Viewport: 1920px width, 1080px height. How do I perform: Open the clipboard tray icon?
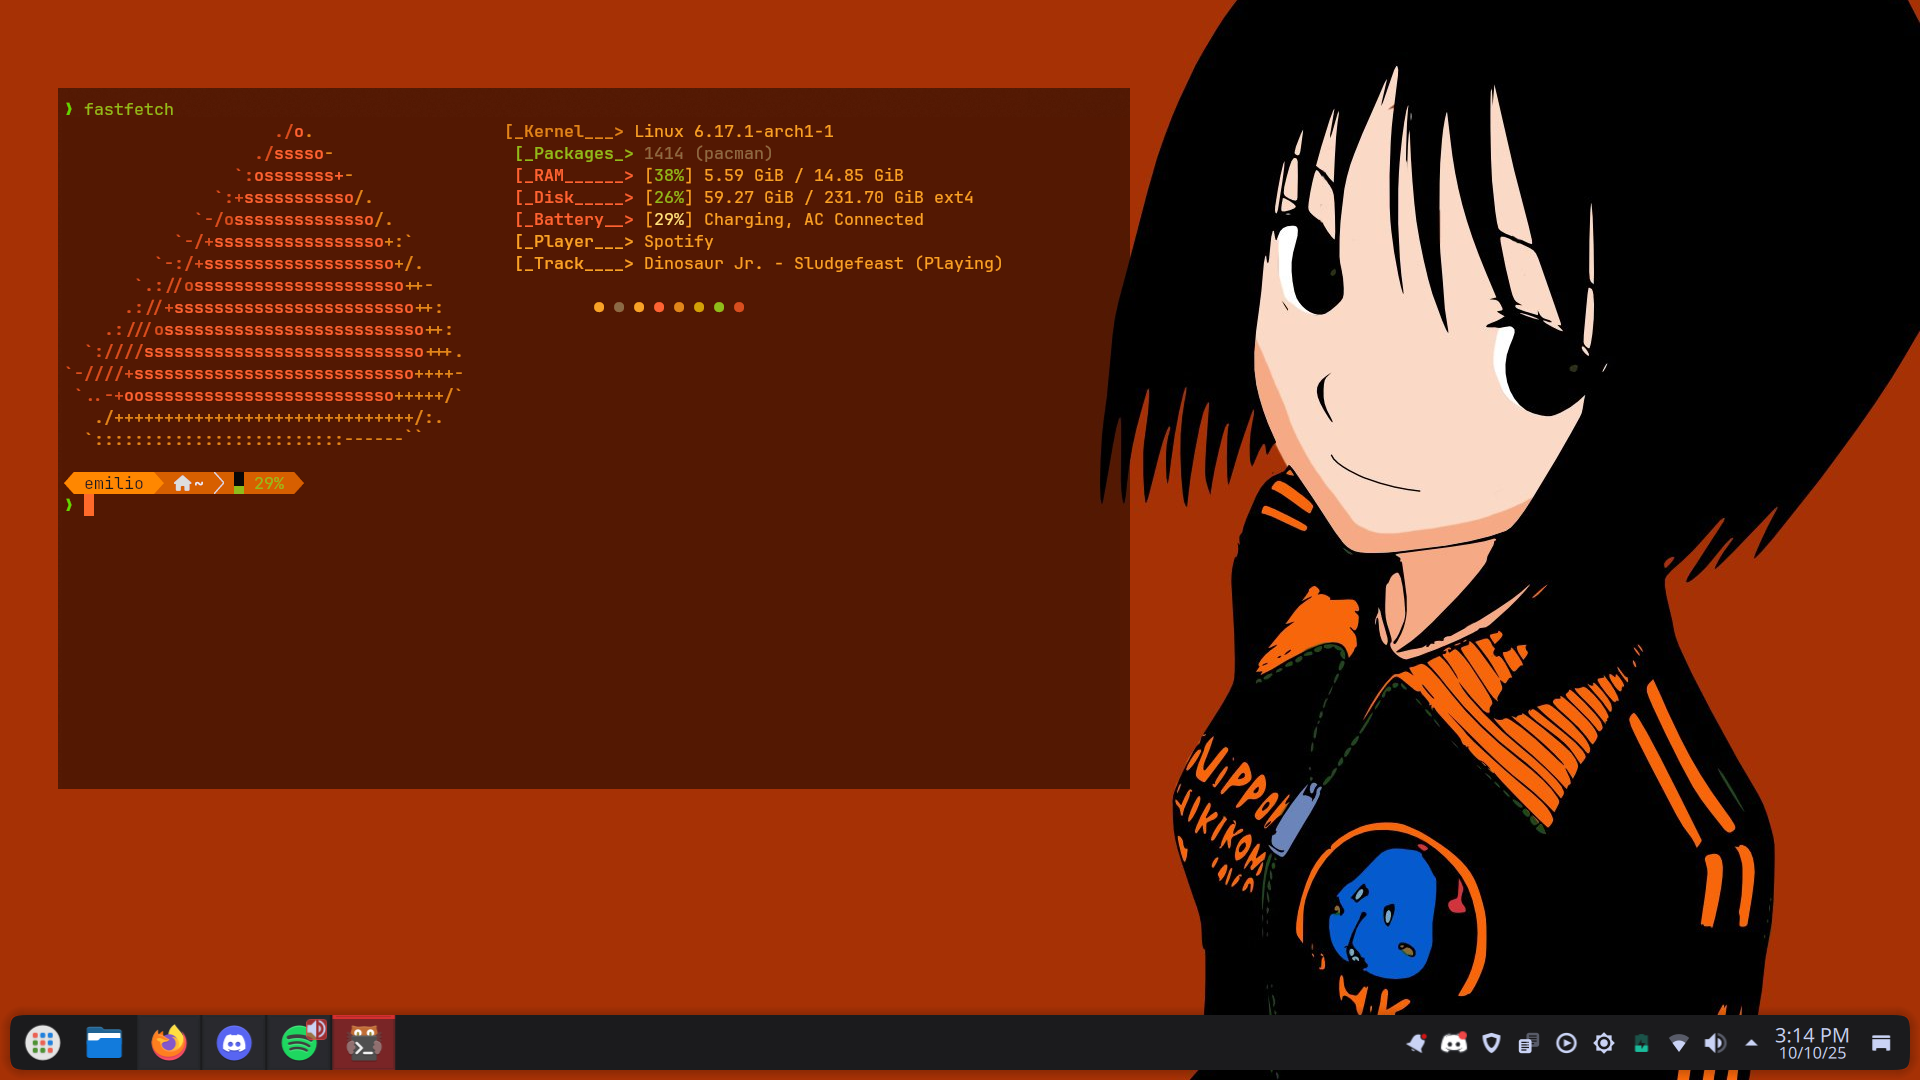click(x=1528, y=1043)
